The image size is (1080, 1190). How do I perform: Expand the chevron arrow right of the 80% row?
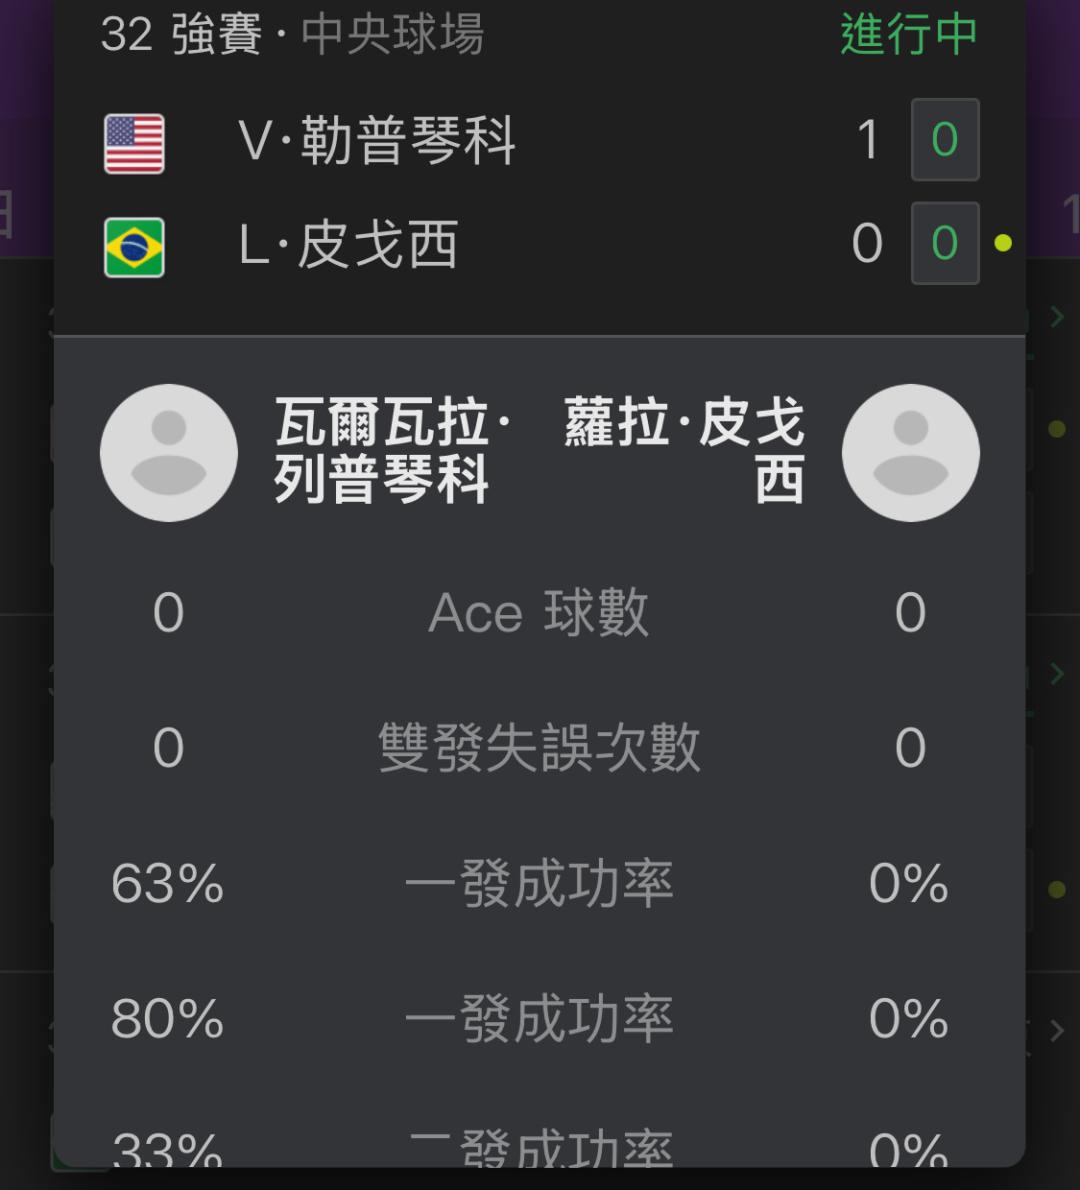1056,1030
